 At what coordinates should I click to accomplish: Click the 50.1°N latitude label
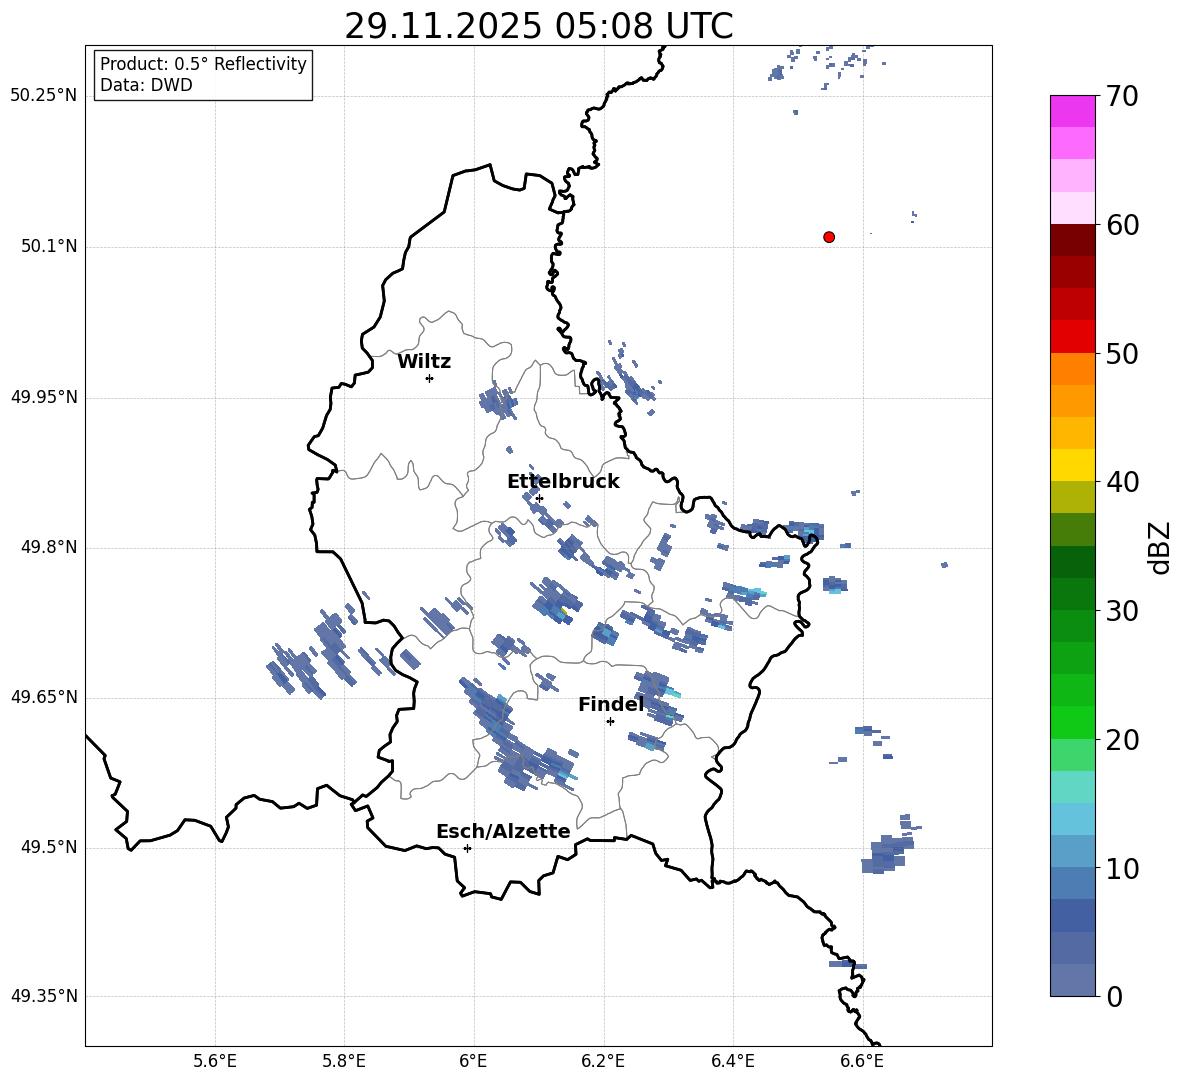point(48,247)
